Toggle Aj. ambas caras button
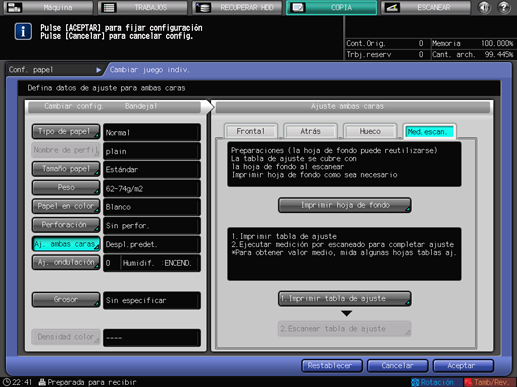 click(x=66, y=244)
